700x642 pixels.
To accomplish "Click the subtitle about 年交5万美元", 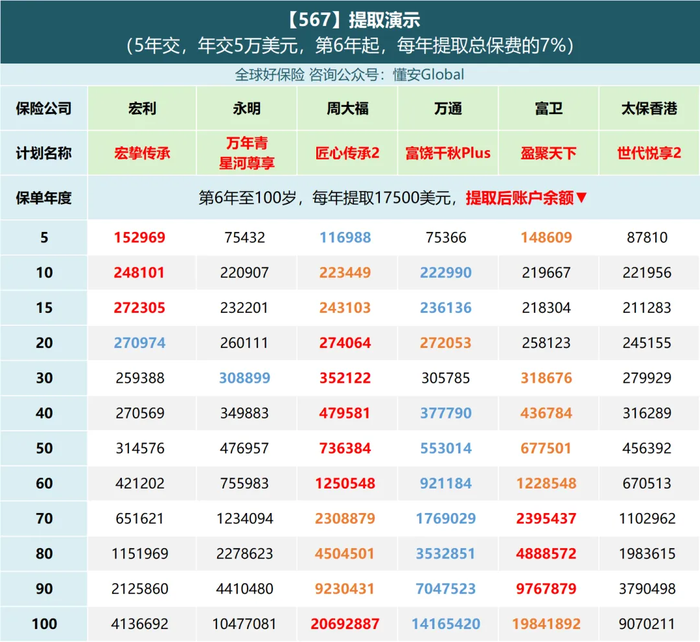I will click(x=350, y=46).
